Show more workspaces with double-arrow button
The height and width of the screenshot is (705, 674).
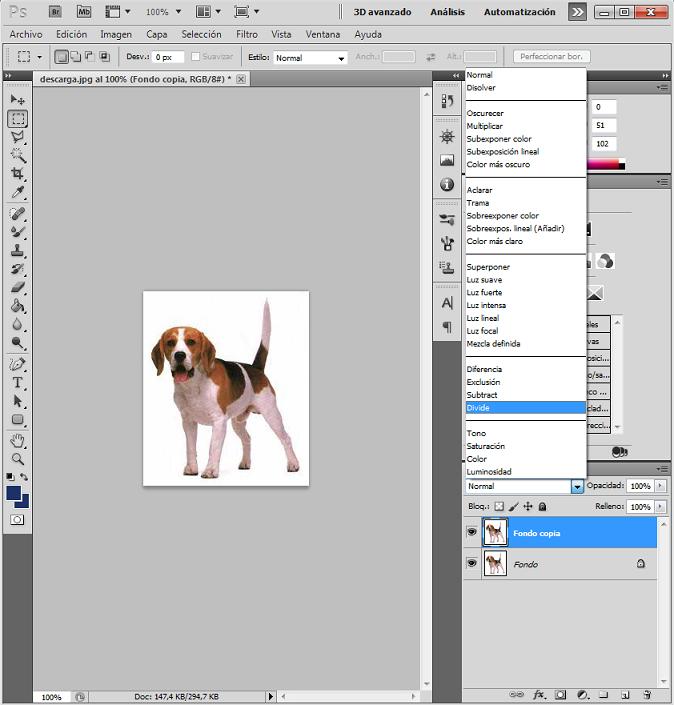pos(577,12)
